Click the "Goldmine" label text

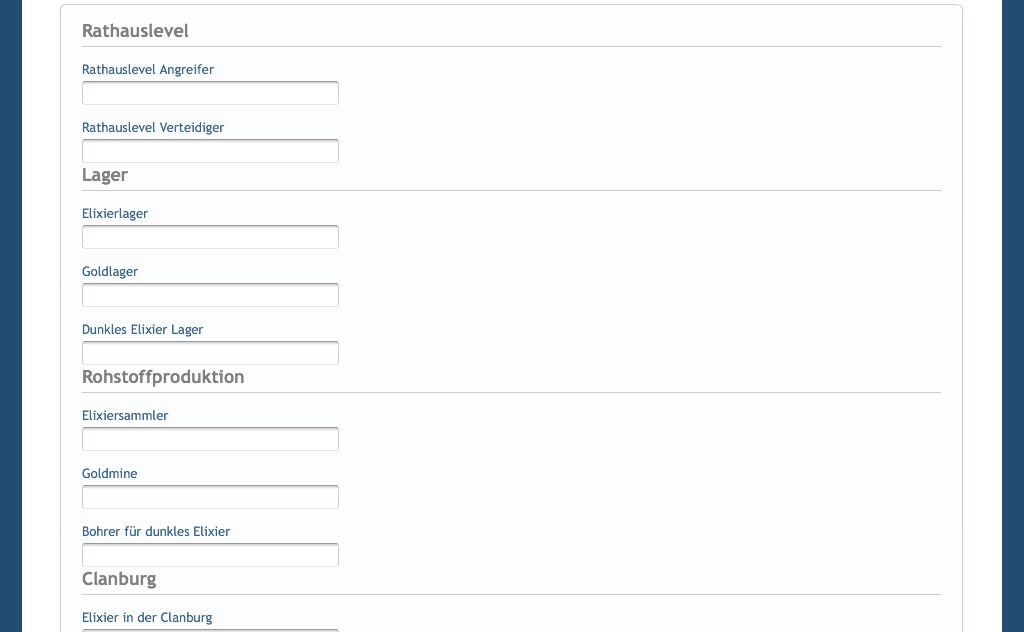coord(110,474)
